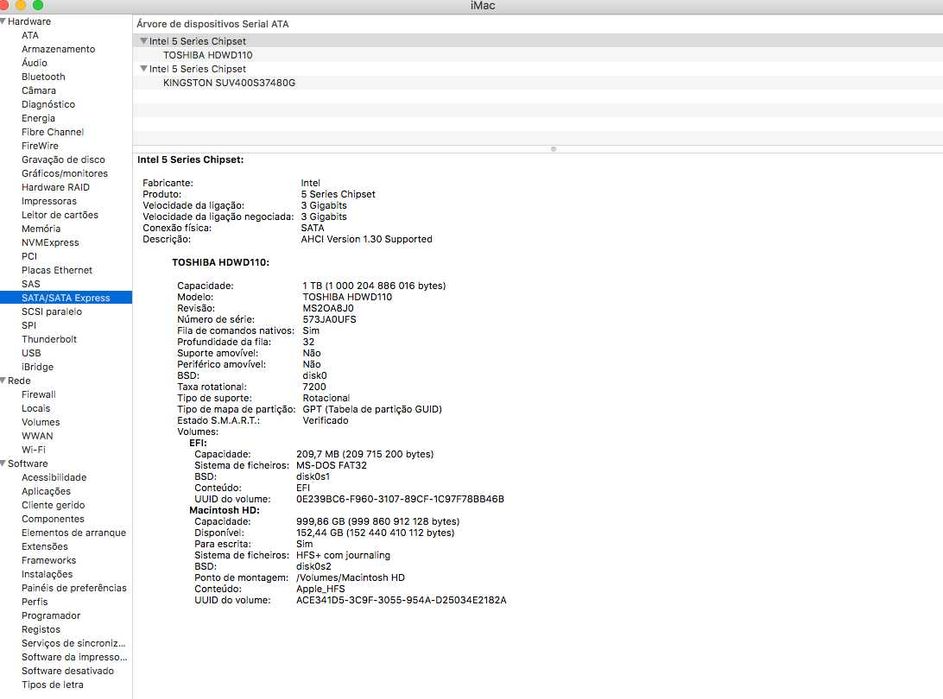Image resolution: width=943 pixels, height=699 pixels.
Task: Open the Energia category
Action: 38,118
